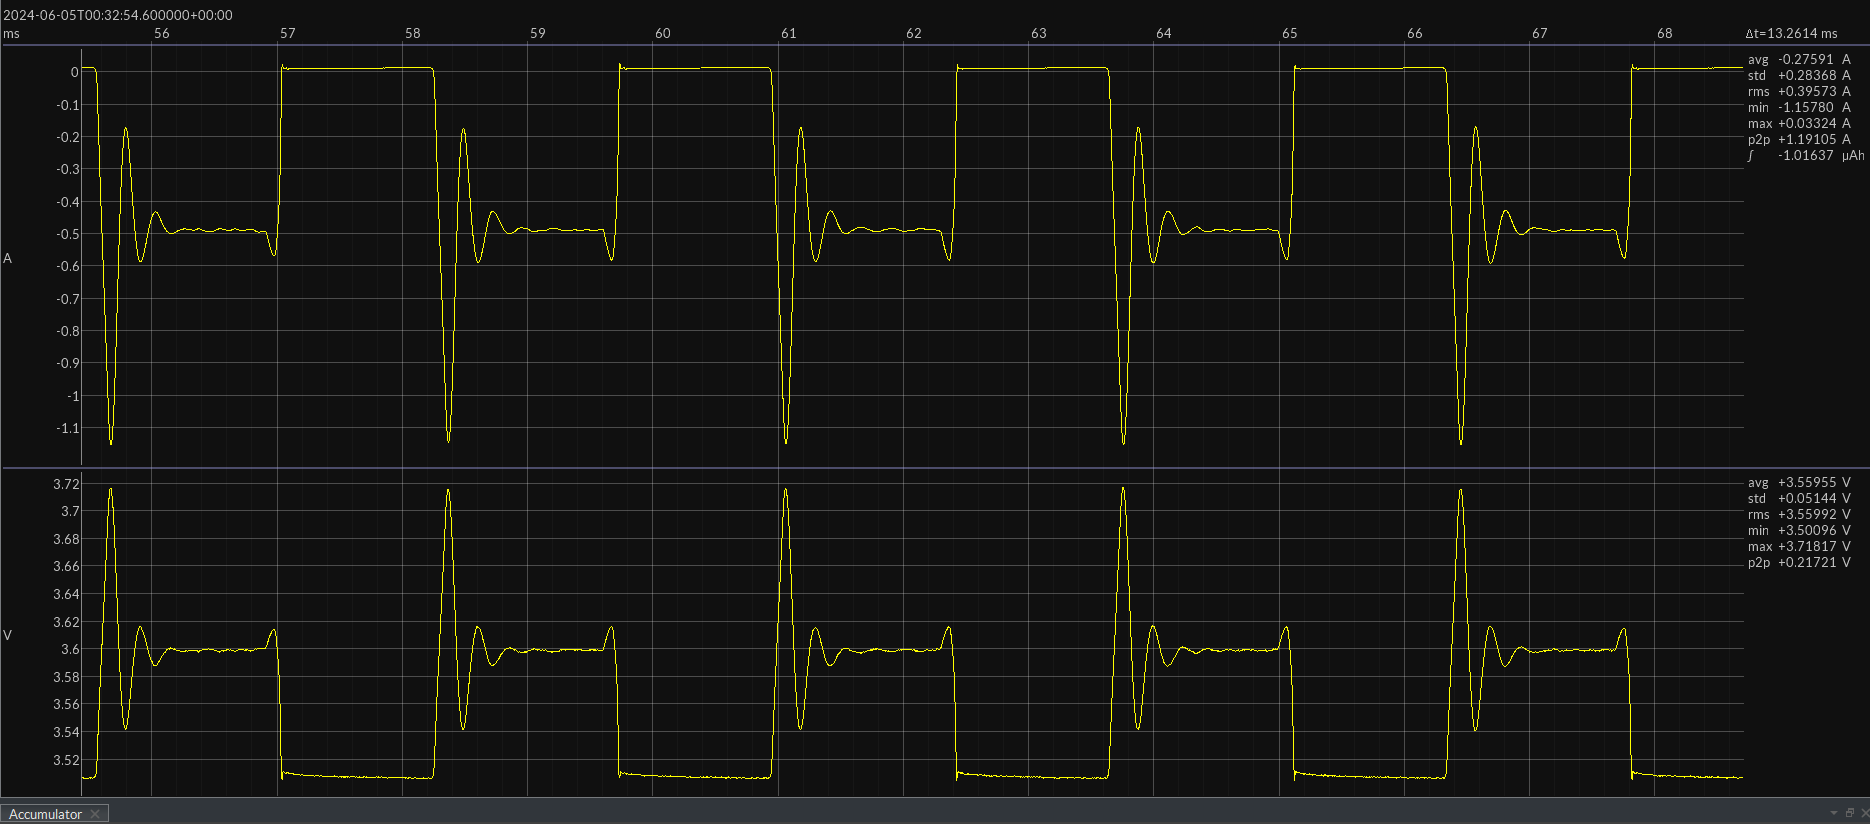
Task: Click the A current axis label
Action: (x=8, y=258)
